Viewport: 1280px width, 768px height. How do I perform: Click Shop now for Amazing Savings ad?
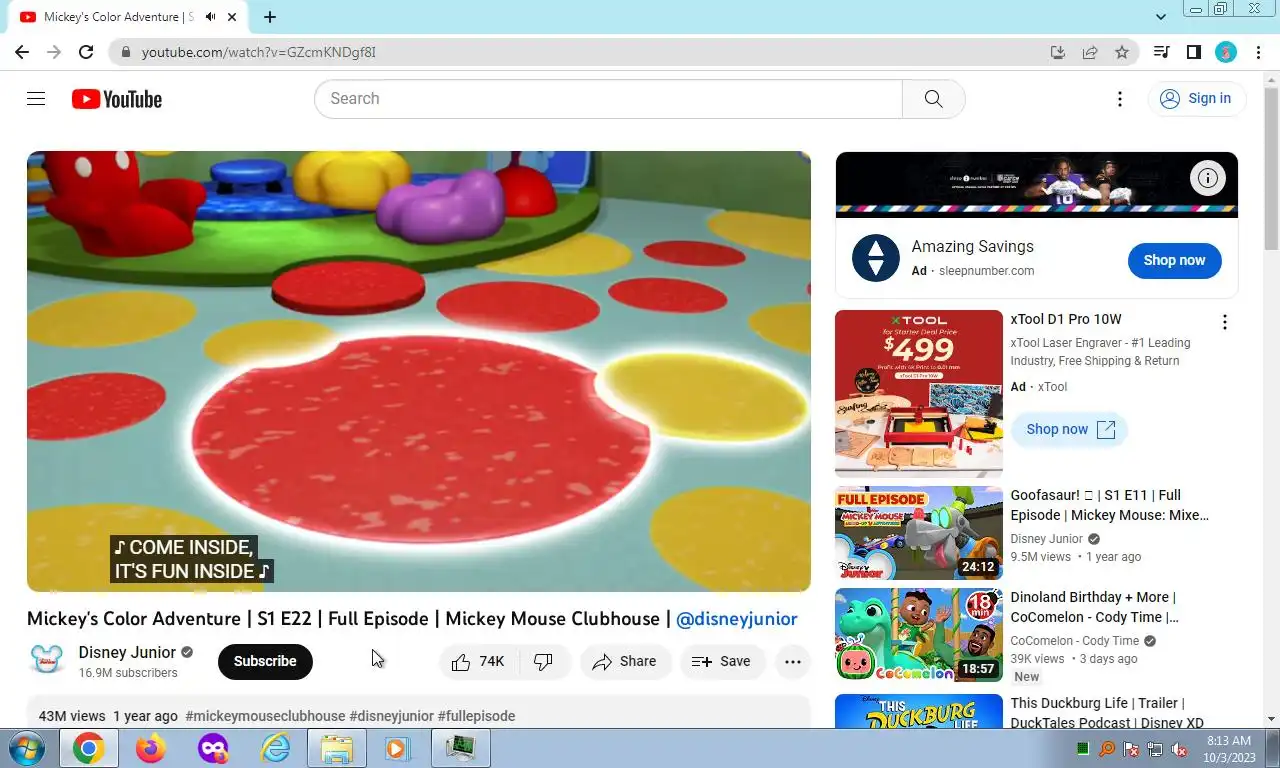(1174, 260)
